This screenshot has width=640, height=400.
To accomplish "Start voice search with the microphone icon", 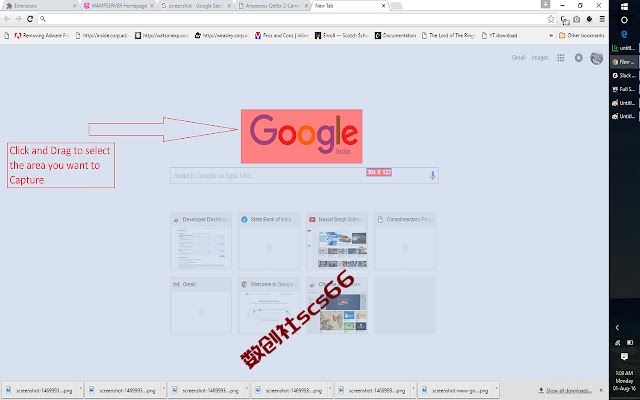I will coord(432,176).
